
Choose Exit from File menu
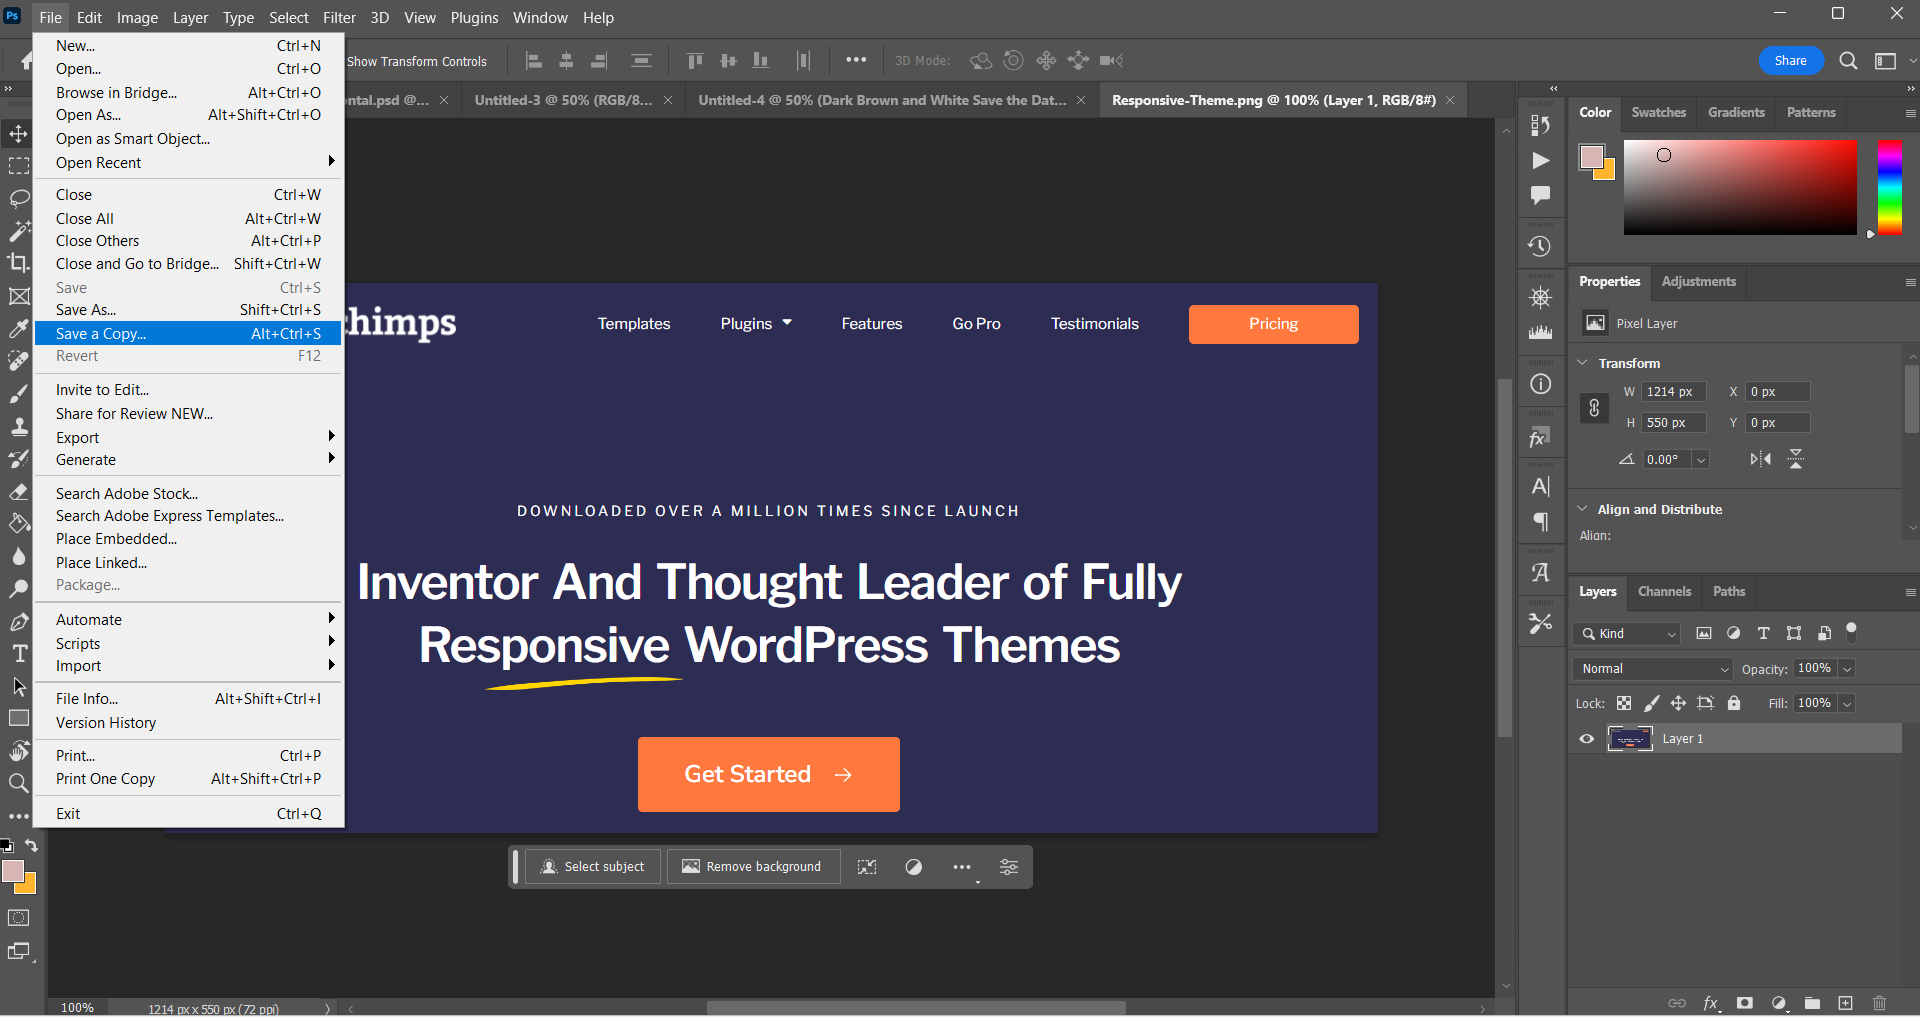pos(188,814)
